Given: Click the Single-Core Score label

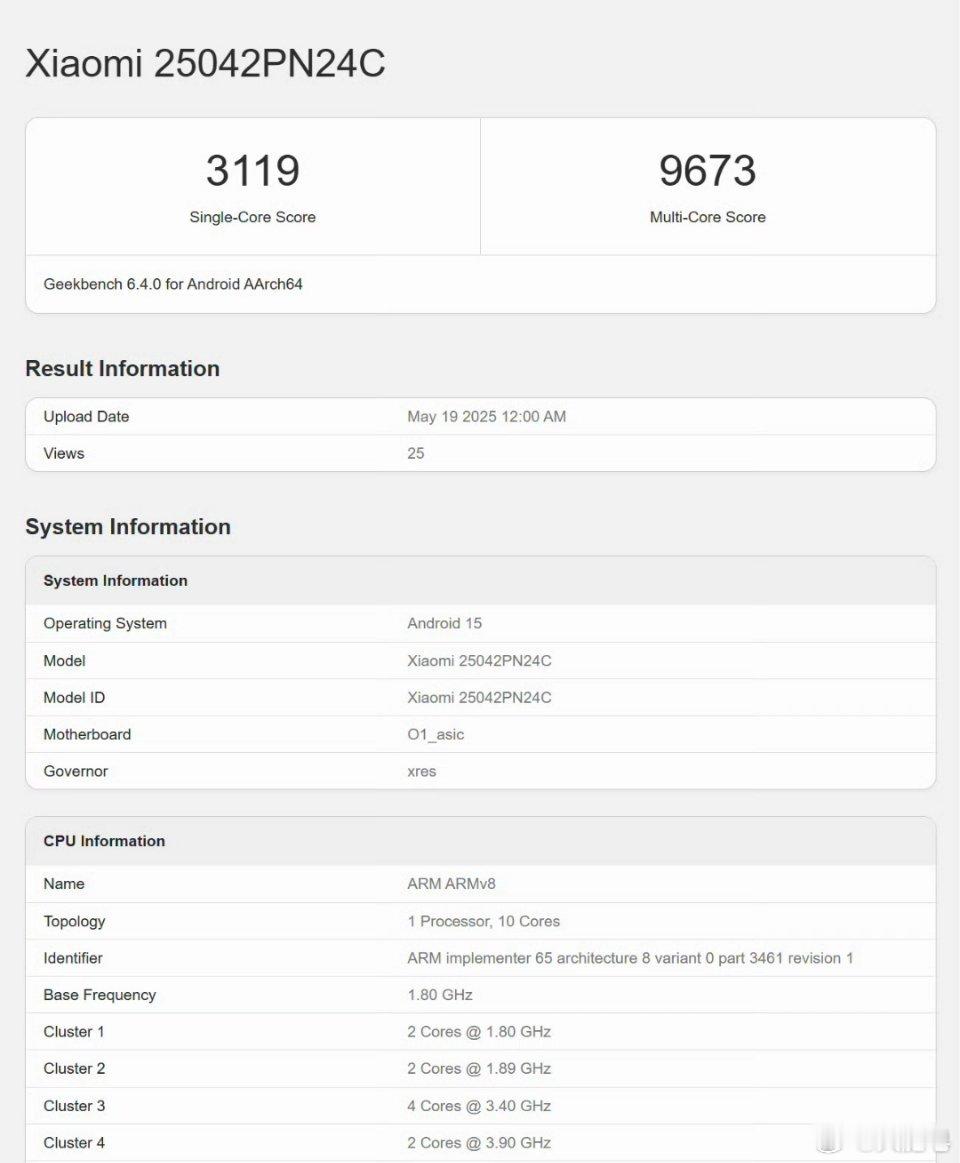Looking at the screenshot, I should point(253,217).
